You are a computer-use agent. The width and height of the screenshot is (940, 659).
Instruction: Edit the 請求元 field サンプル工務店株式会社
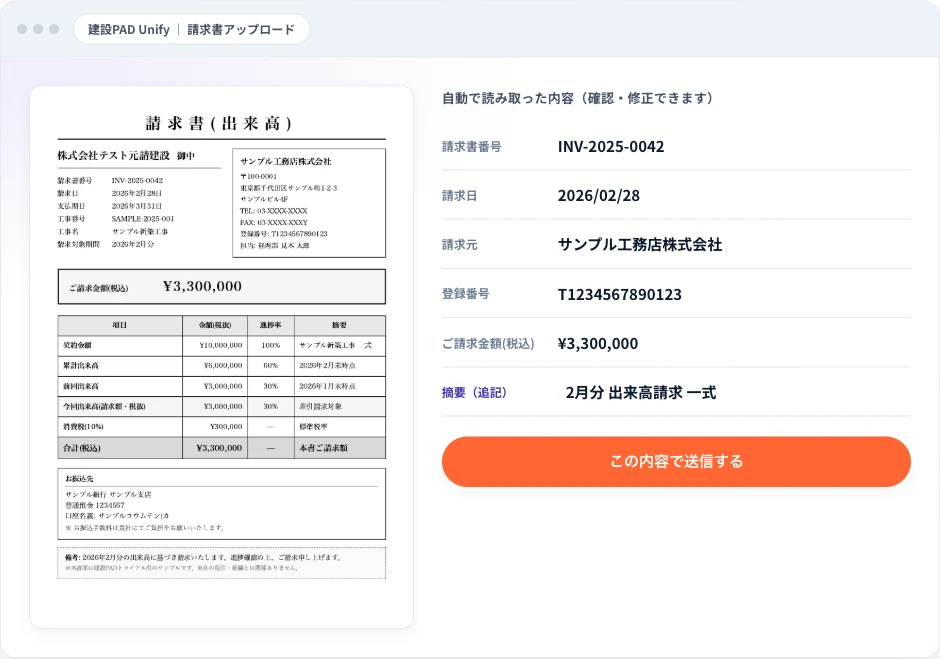tap(640, 245)
